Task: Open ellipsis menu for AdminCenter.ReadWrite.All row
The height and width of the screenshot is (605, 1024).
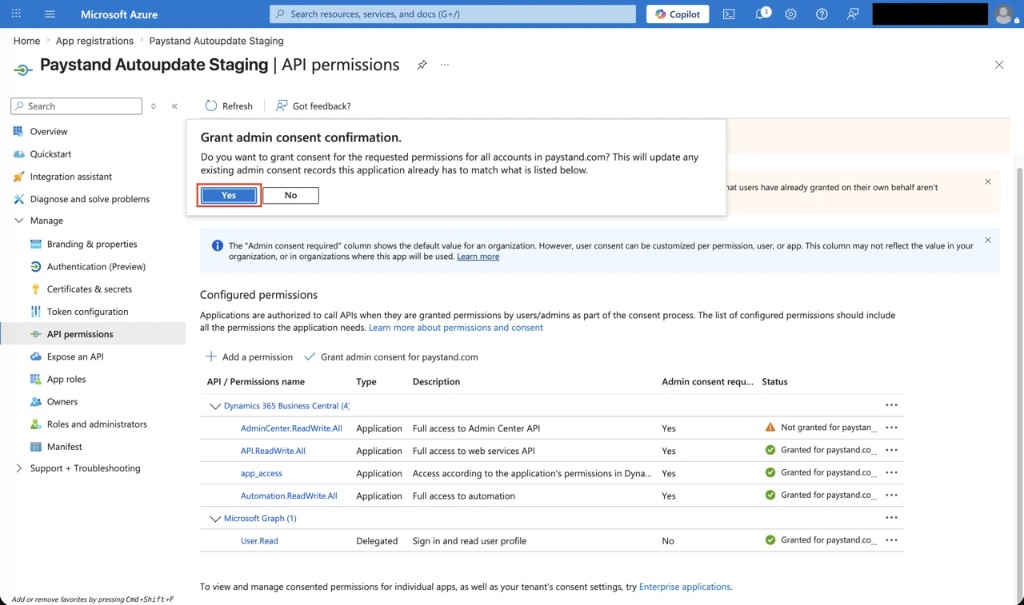Action: tap(891, 427)
